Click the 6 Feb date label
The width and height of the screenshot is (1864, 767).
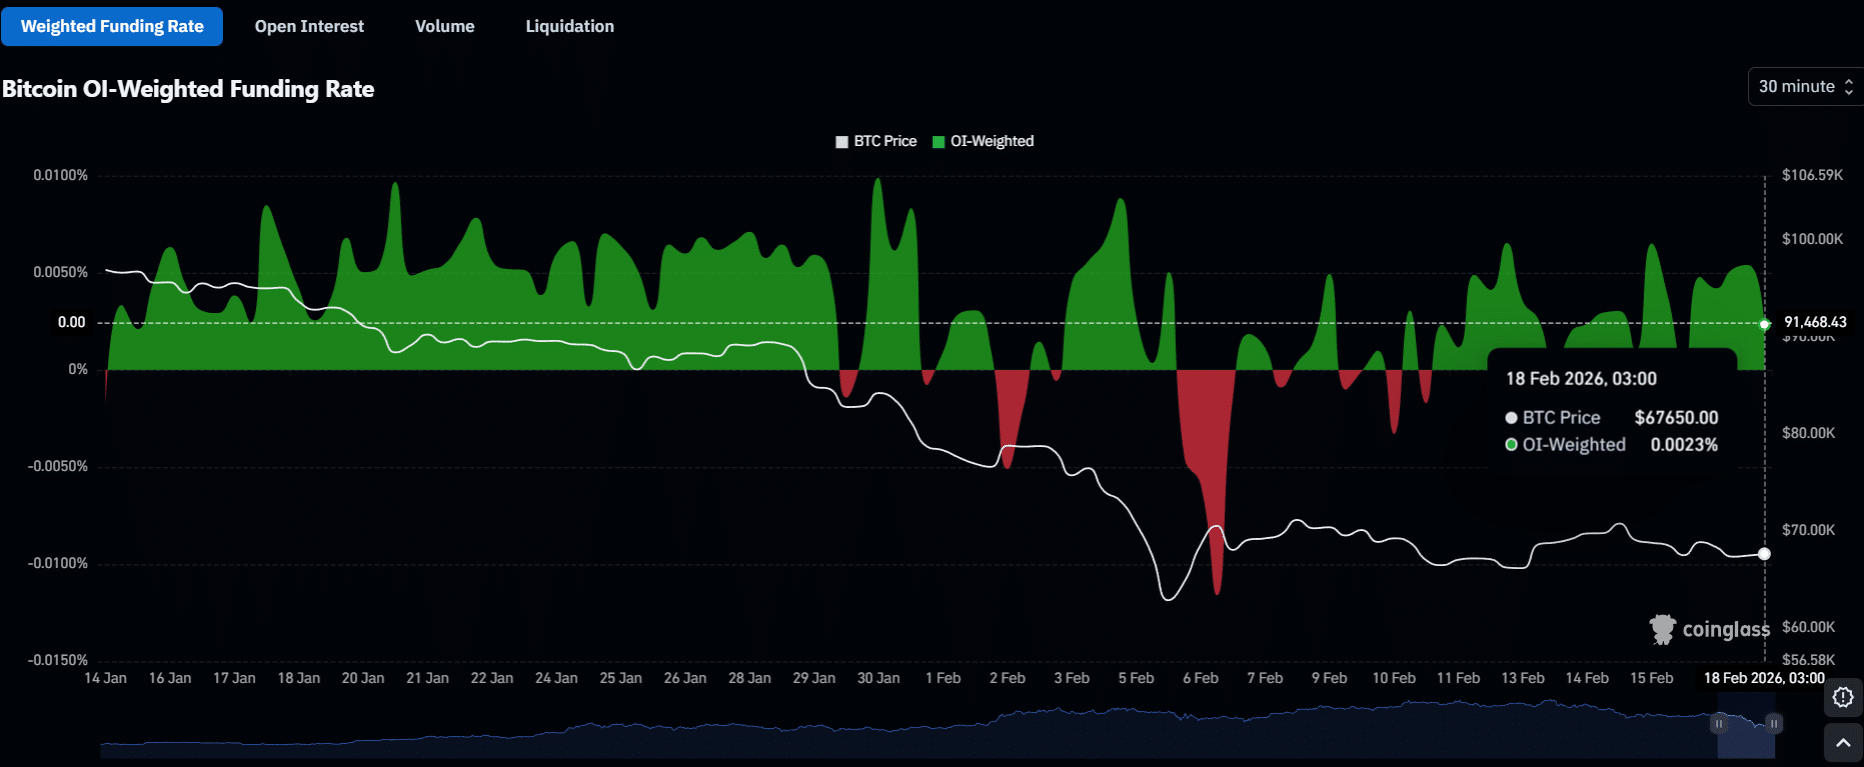tap(1201, 678)
